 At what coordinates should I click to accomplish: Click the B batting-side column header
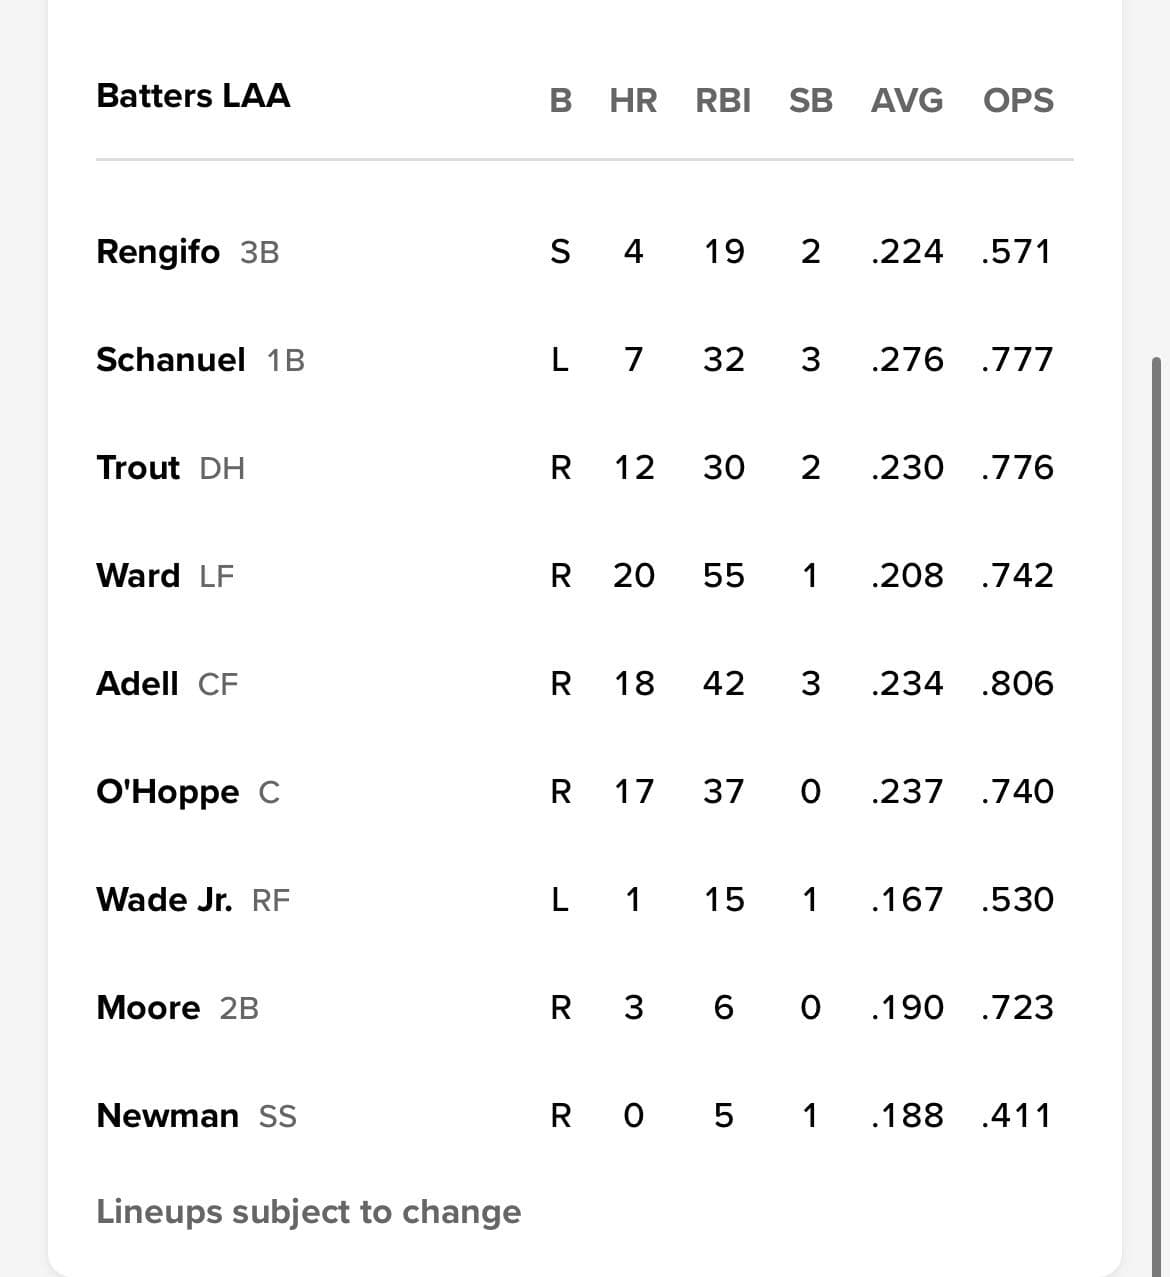[x=561, y=100]
